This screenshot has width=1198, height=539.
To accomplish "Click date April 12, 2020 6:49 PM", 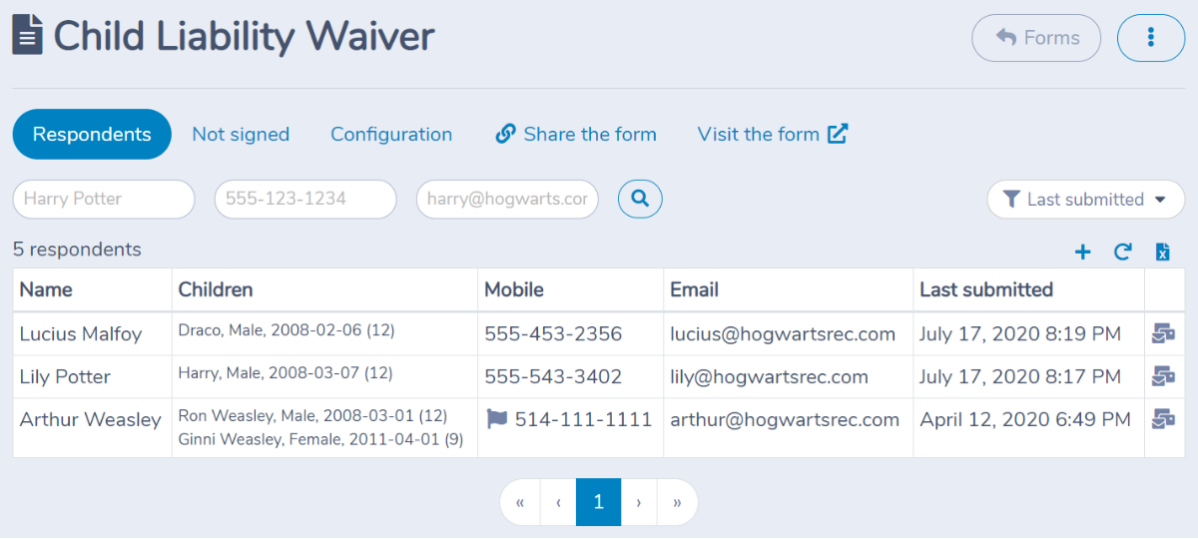I will pos(1025,420).
